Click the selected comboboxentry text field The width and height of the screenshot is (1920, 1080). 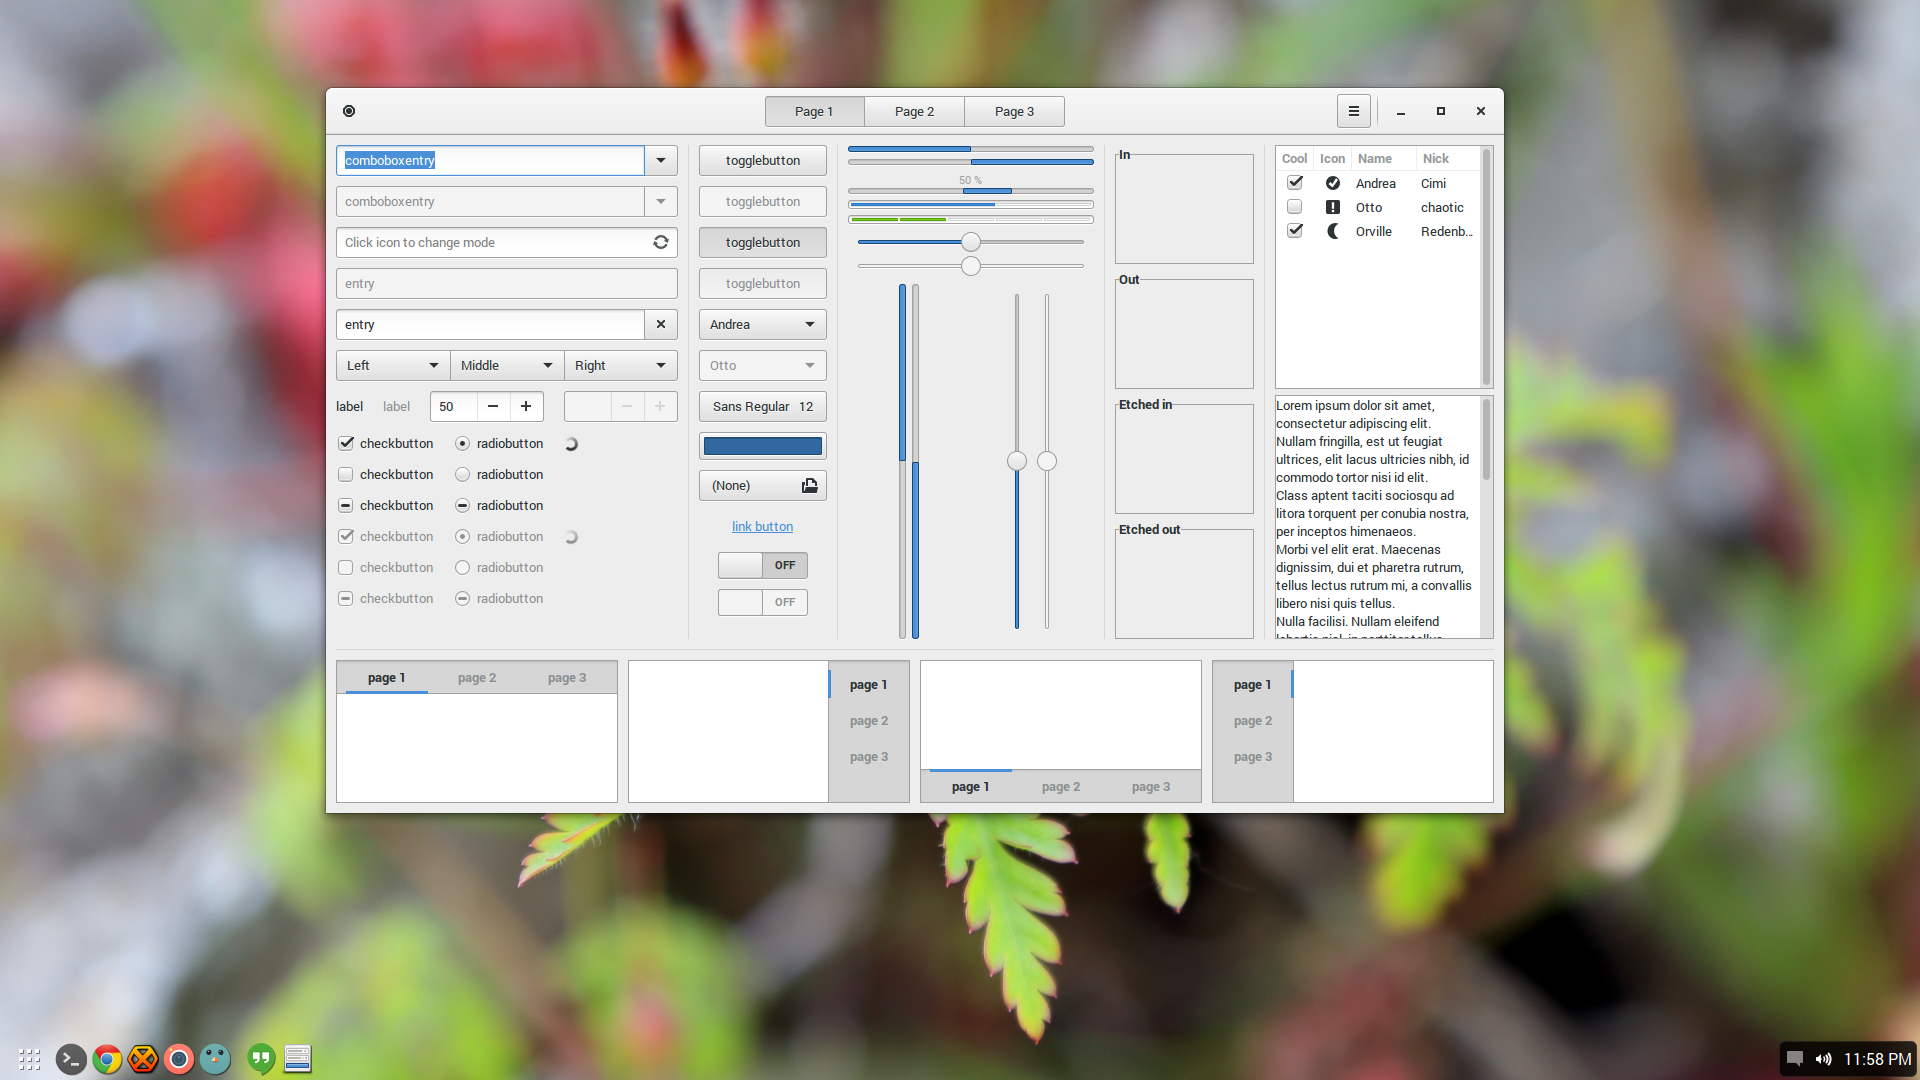pyautogui.click(x=490, y=160)
